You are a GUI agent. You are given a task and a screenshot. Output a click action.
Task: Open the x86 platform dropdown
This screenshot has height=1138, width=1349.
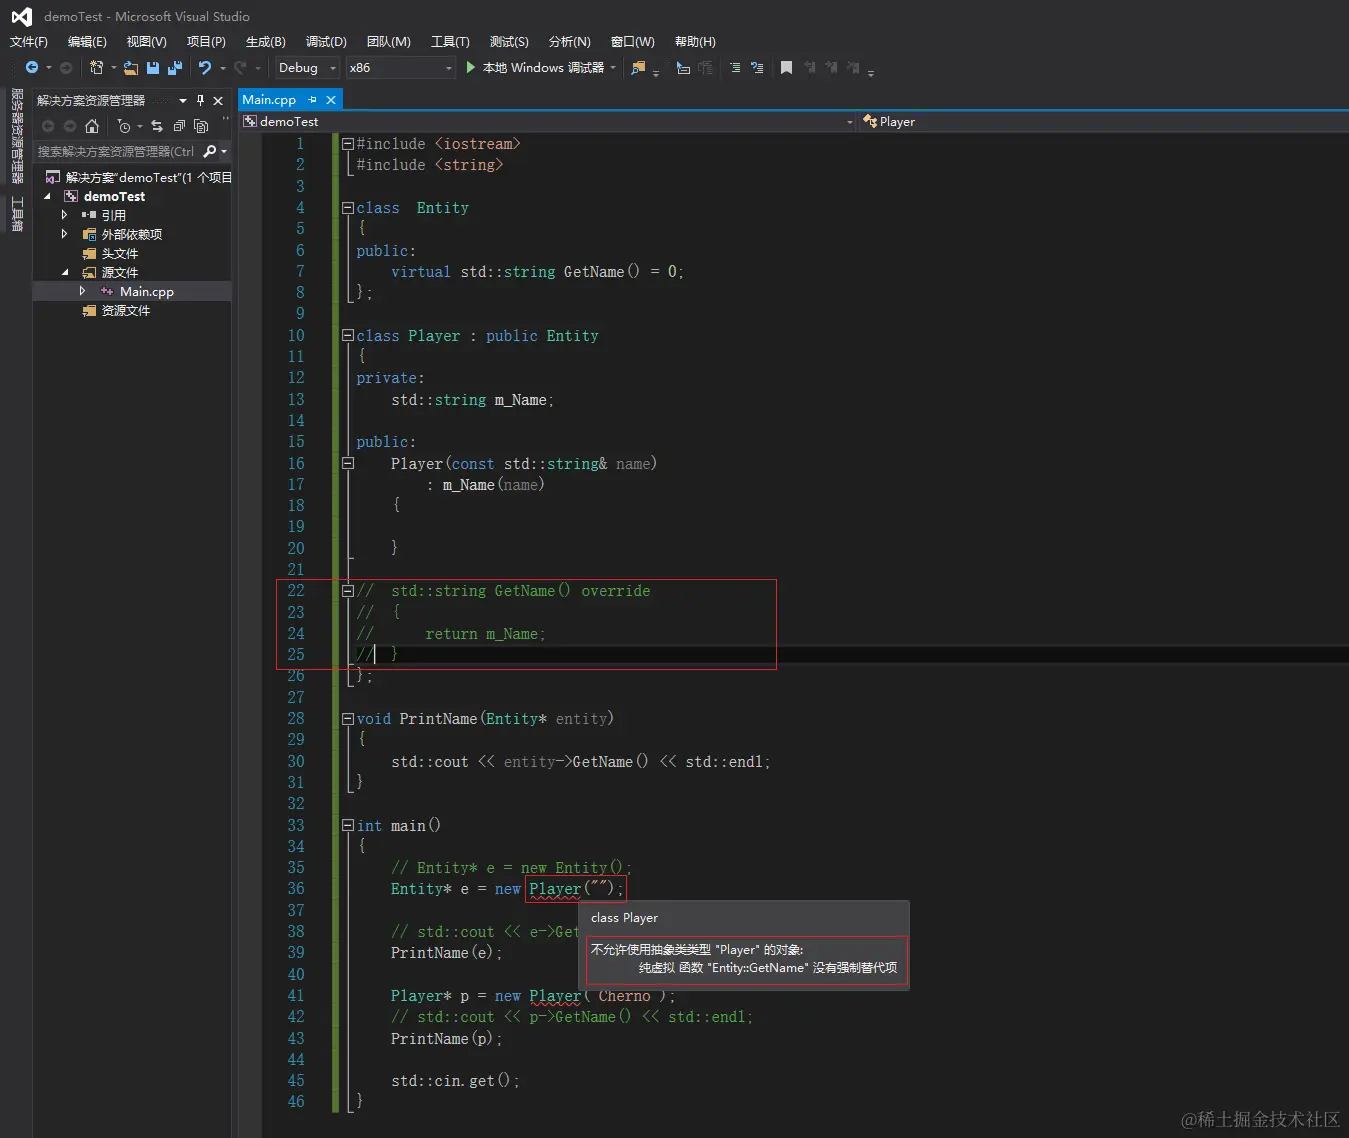[x=400, y=68]
